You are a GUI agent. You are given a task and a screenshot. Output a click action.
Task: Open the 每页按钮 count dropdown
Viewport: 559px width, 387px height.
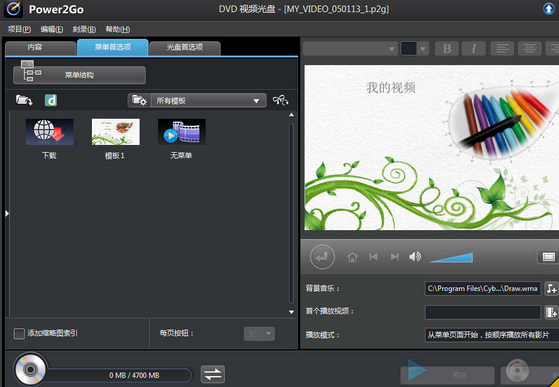point(259,334)
